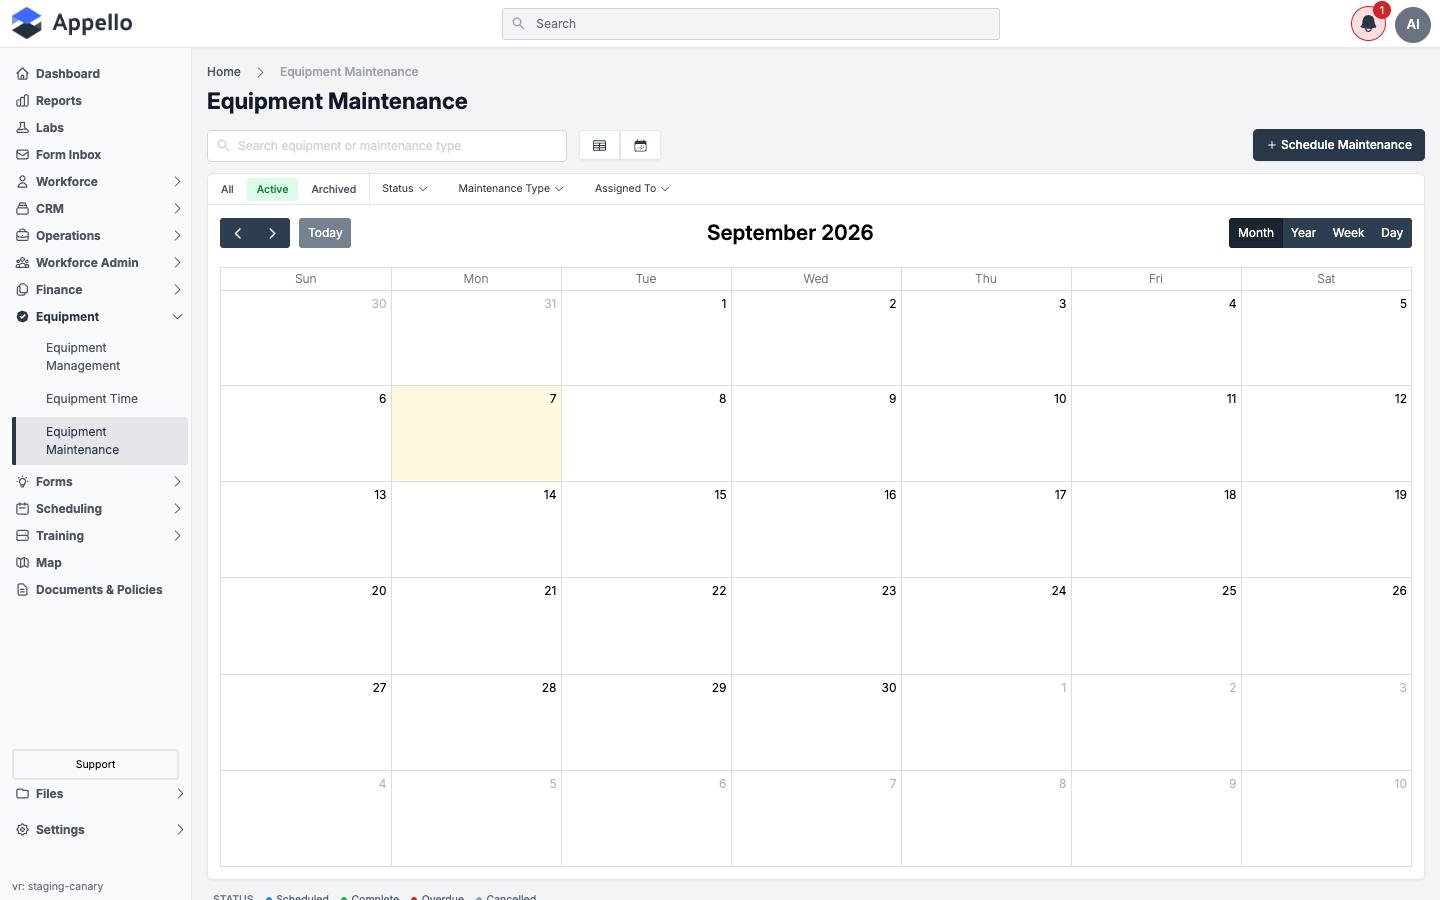Open the AI user avatar menu

click(x=1413, y=24)
